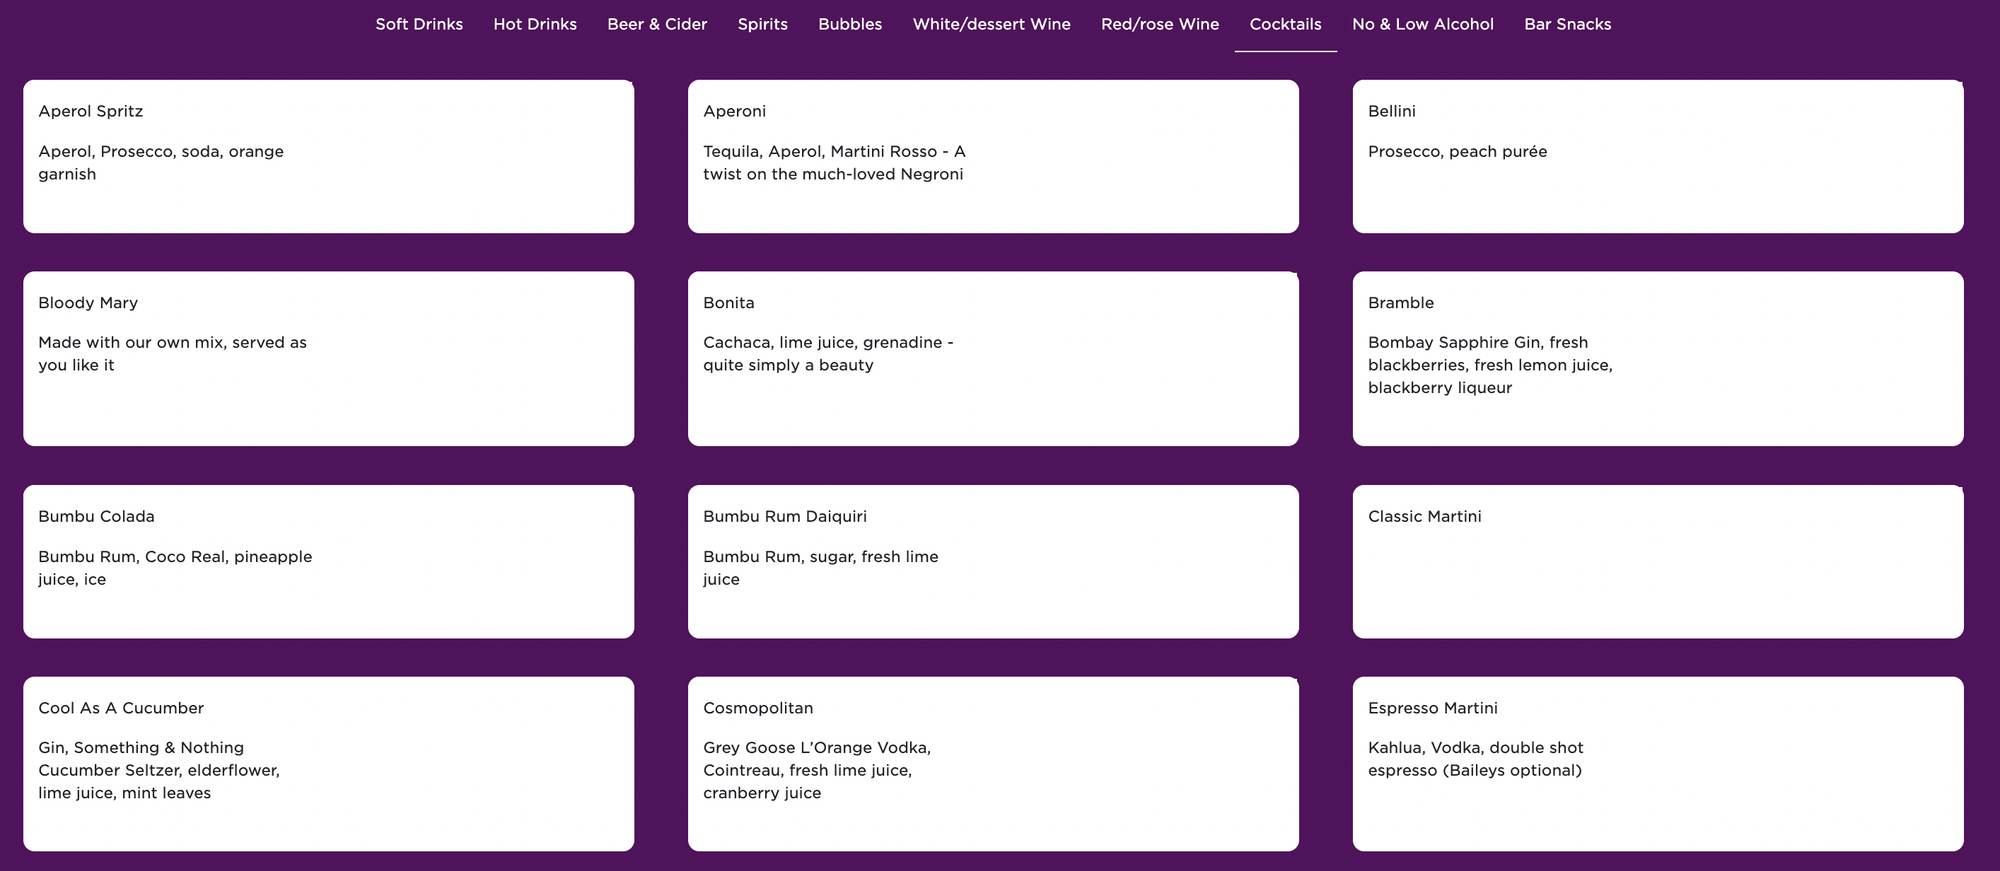Click the "Prosecco, peach purée" description

(x=1458, y=152)
